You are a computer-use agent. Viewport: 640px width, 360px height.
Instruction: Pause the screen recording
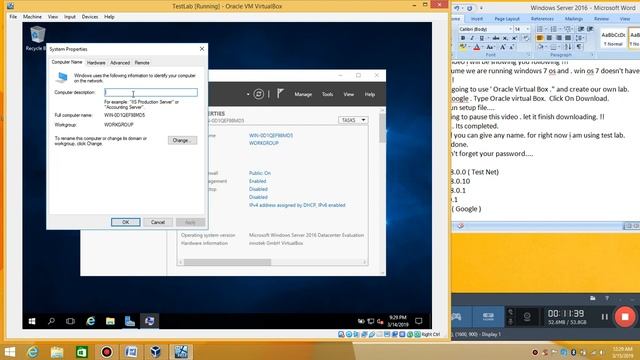[x=604, y=317]
